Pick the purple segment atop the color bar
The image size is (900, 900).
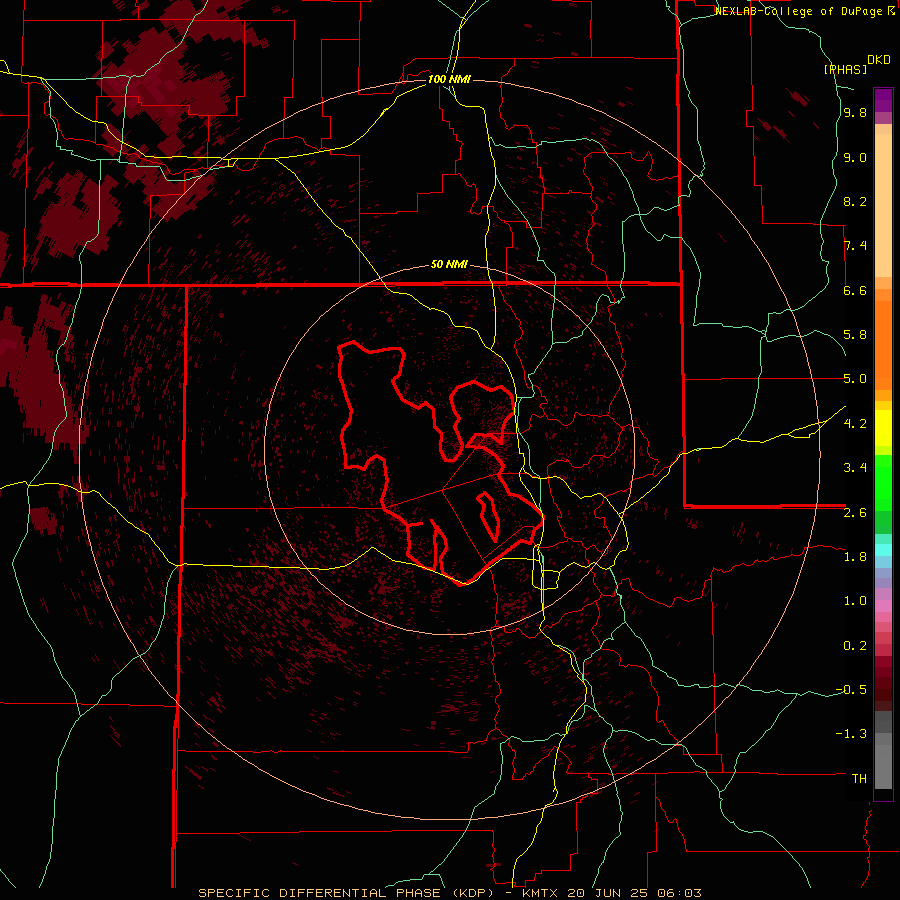883,100
